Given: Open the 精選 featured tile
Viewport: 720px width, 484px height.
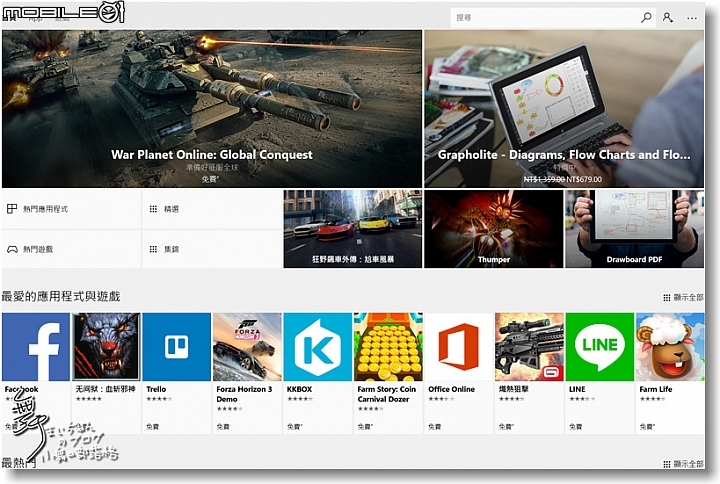Looking at the screenshot, I should pyautogui.click(x=212, y=209).
